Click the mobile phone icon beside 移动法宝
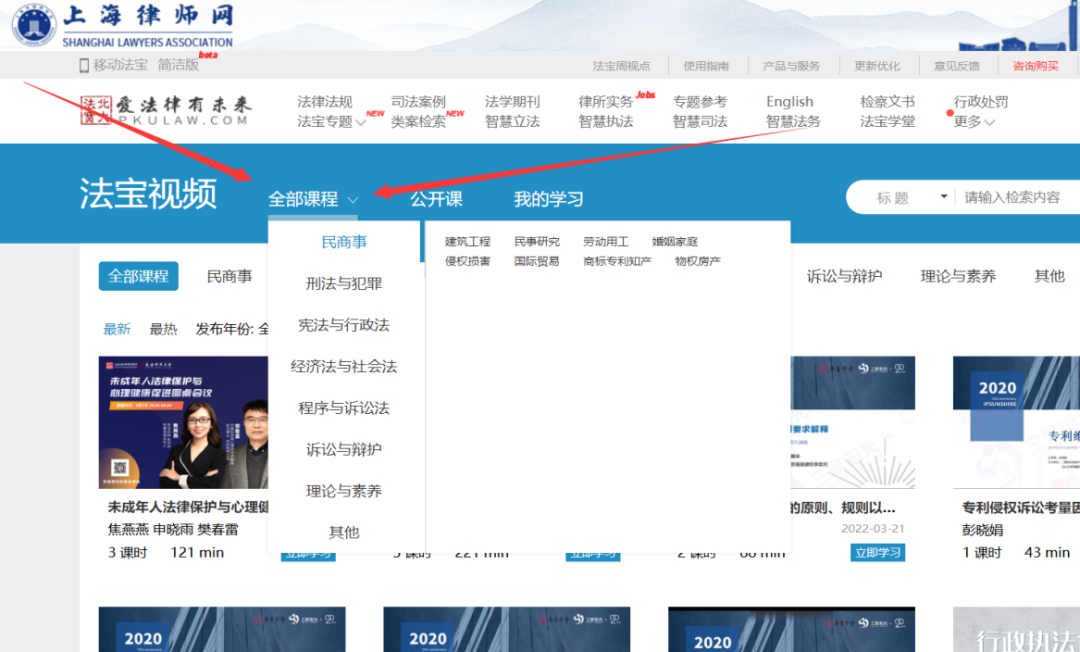The height and width of the screenshot is (652, 1080). (84, 65)
